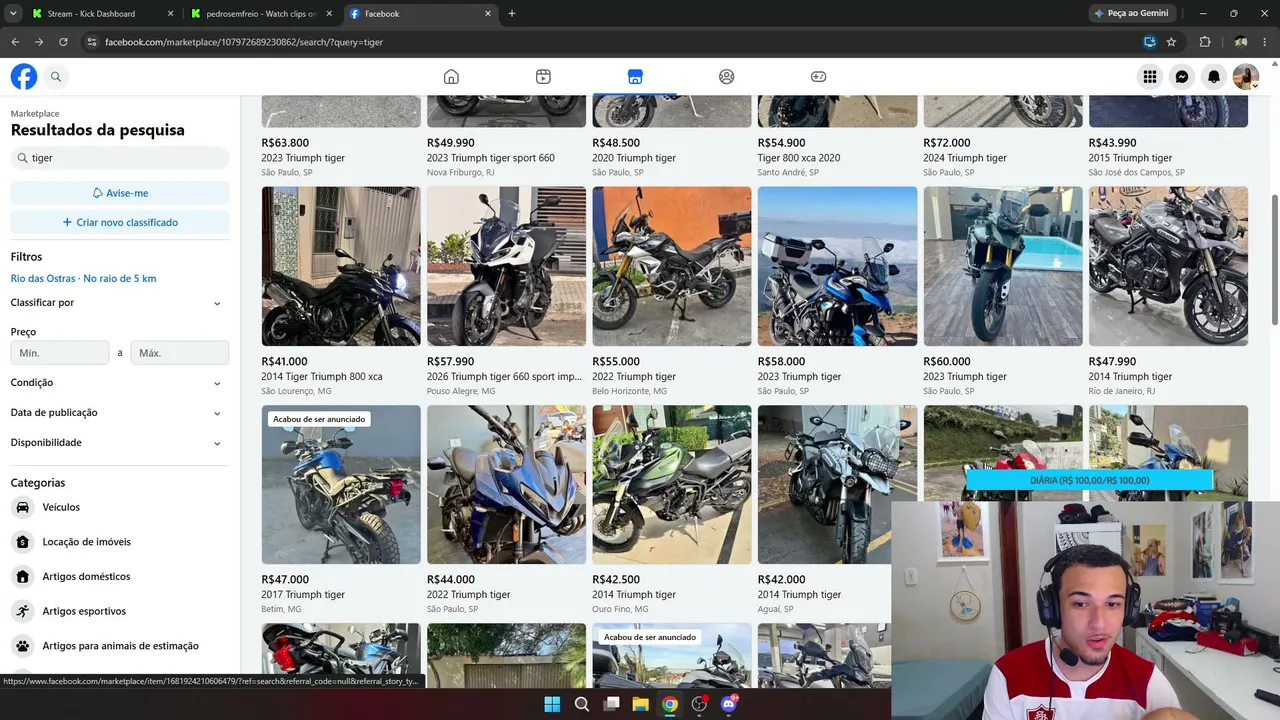Viewport: 1280px width, 720px height.
Task: Open the Chrome tab search dropdown arrow
Action: pyautogui.click(x=13, y=14)
